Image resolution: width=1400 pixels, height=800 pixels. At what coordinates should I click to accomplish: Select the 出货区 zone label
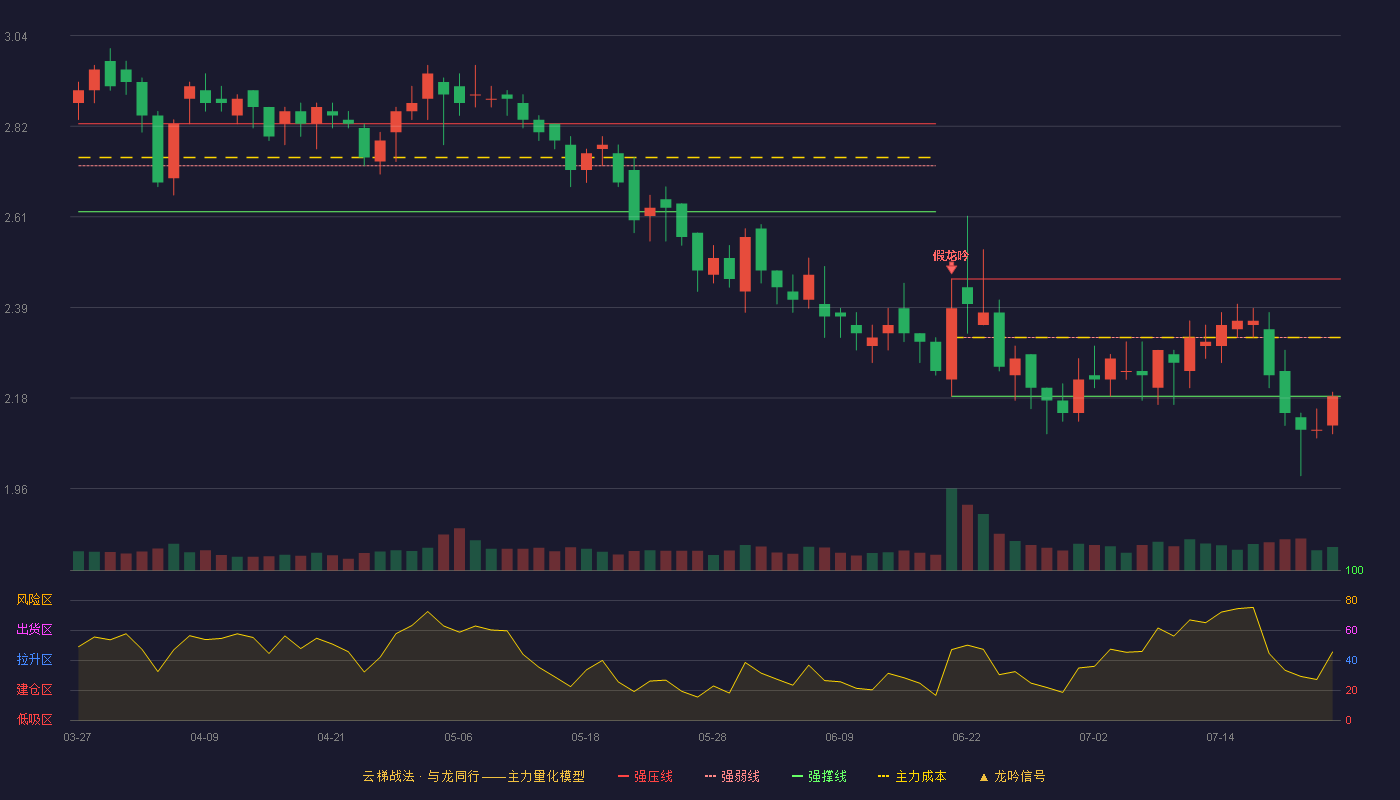click(x=34, y=630)
